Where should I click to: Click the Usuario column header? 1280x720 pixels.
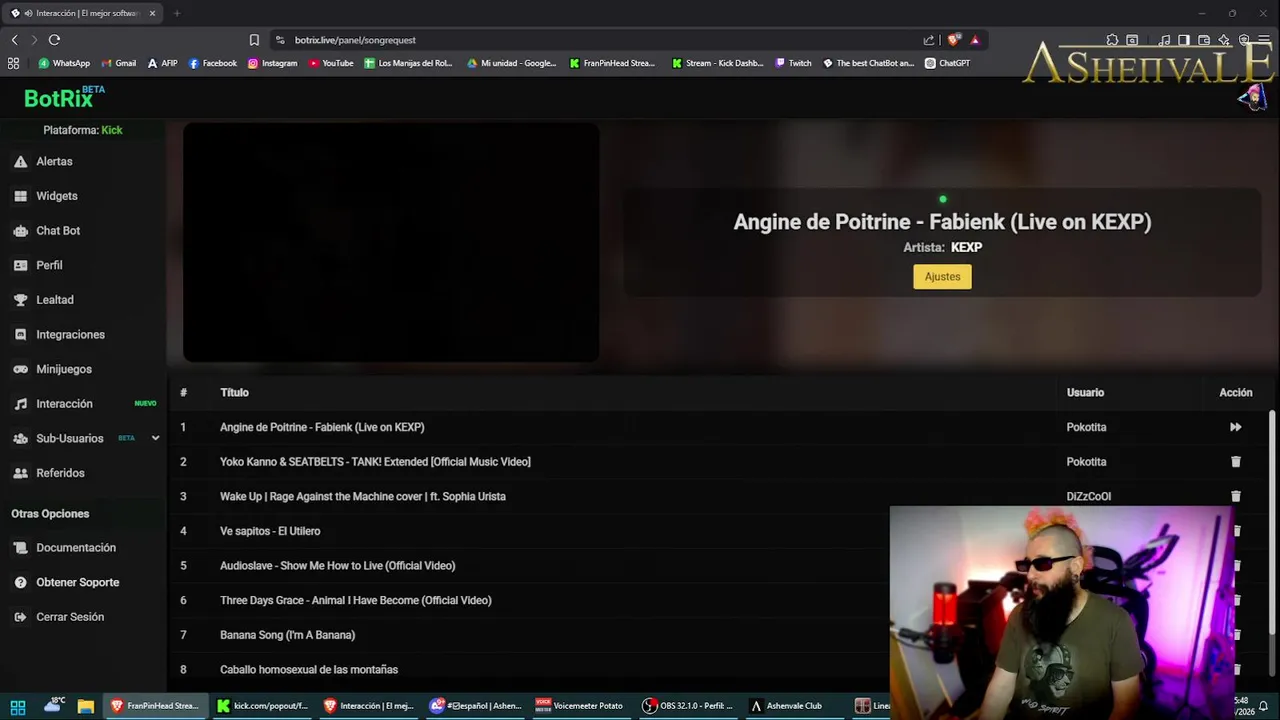[1085, 393]
